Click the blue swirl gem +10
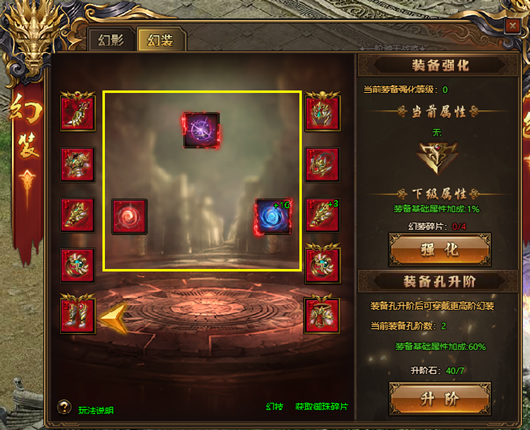530x430 pixels. [x=273, y=216]
